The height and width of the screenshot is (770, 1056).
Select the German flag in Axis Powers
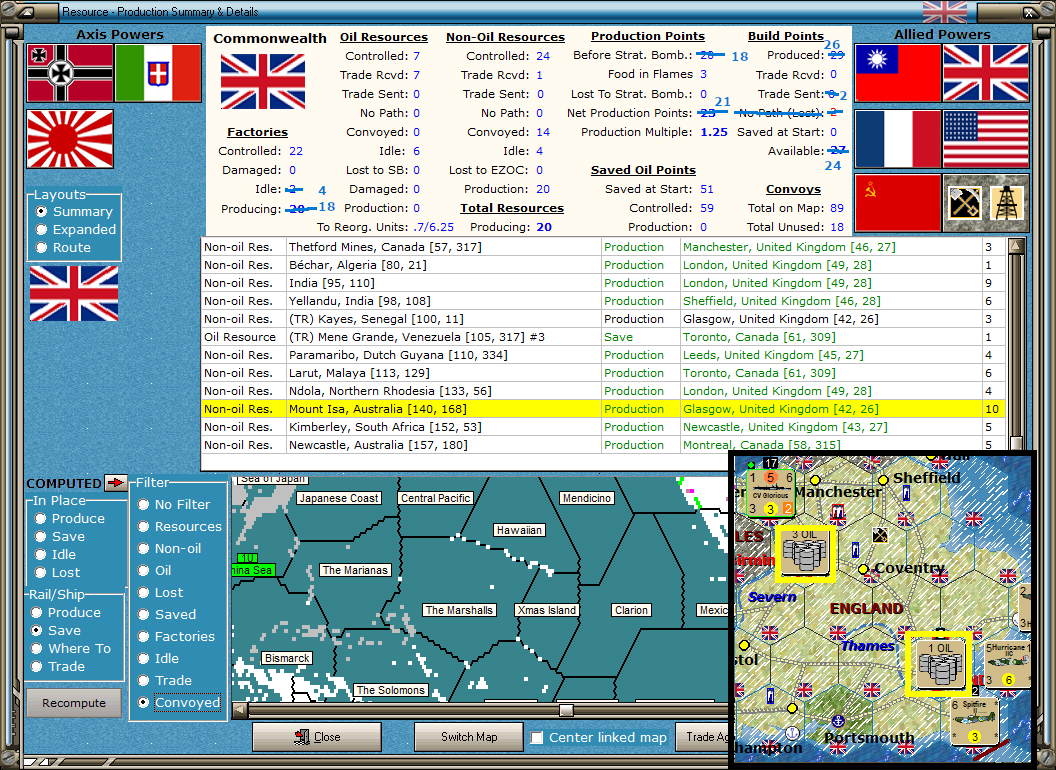pyautogui.click(x=69, y=73)
